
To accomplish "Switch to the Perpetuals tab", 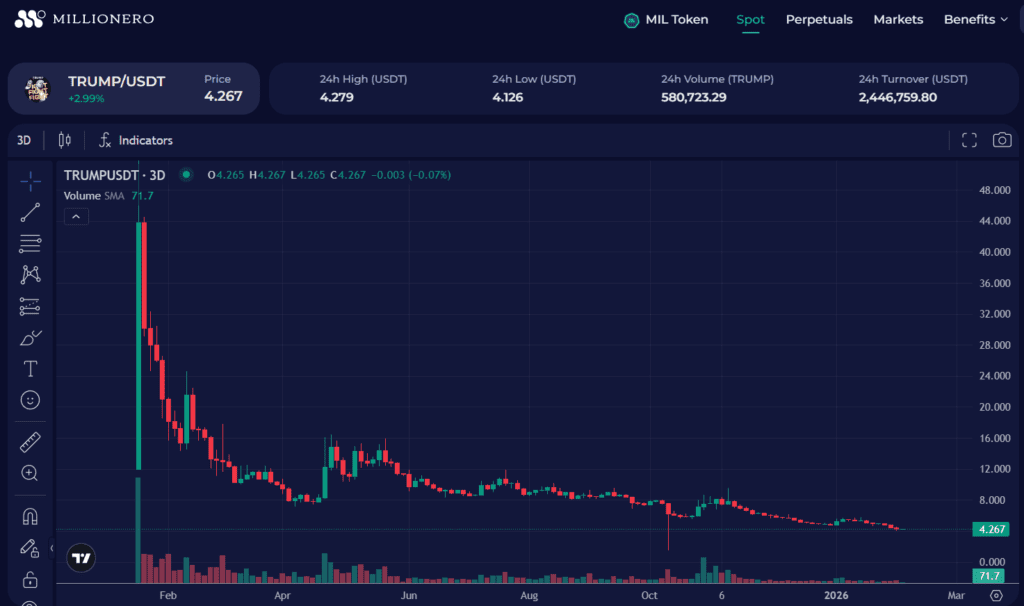I will [x=819, y=19].
